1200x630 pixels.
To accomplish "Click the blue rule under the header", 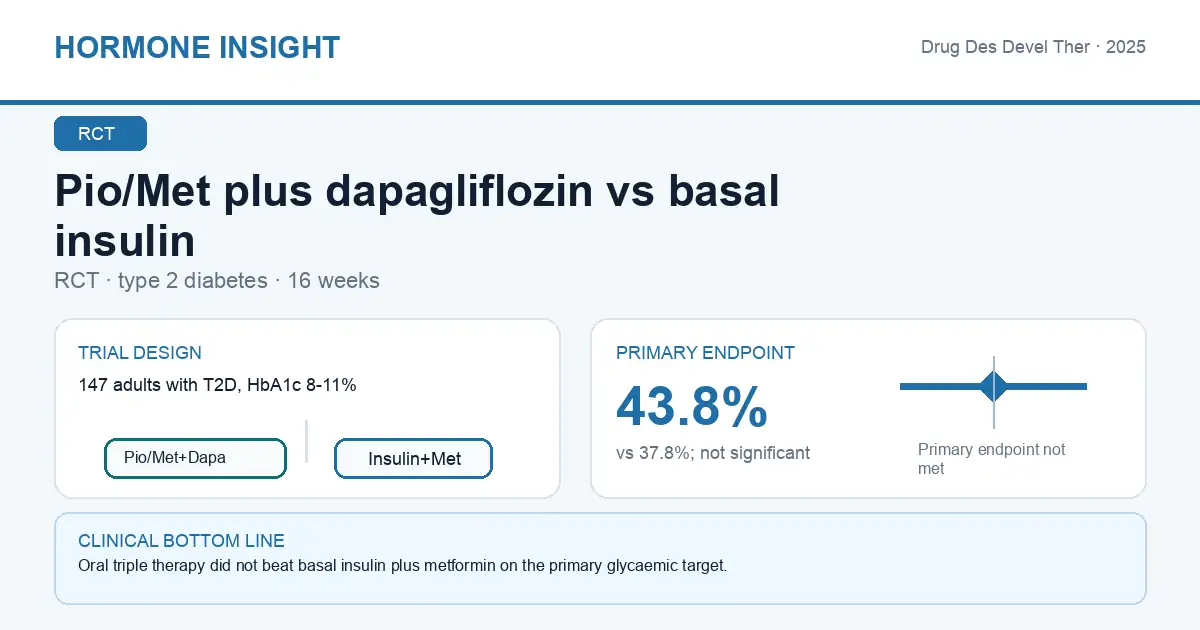I will (600, 102).
